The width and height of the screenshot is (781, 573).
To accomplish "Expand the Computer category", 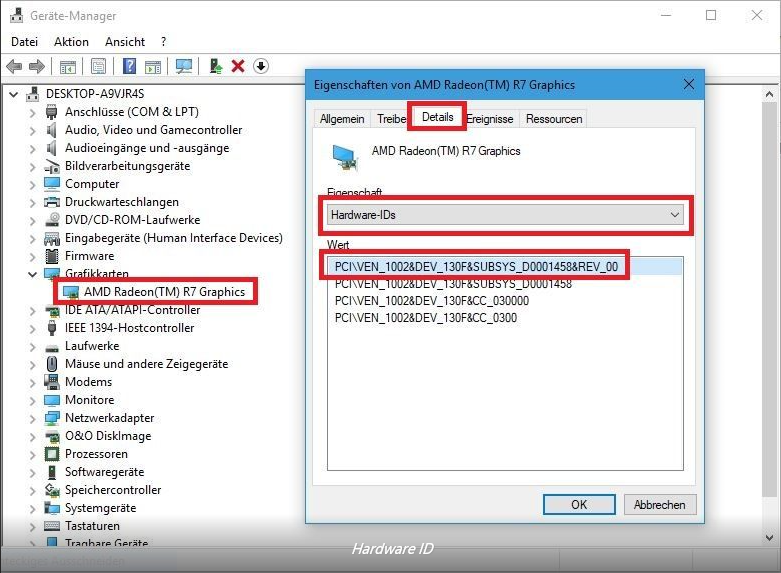I will click(x=32, y=184).
